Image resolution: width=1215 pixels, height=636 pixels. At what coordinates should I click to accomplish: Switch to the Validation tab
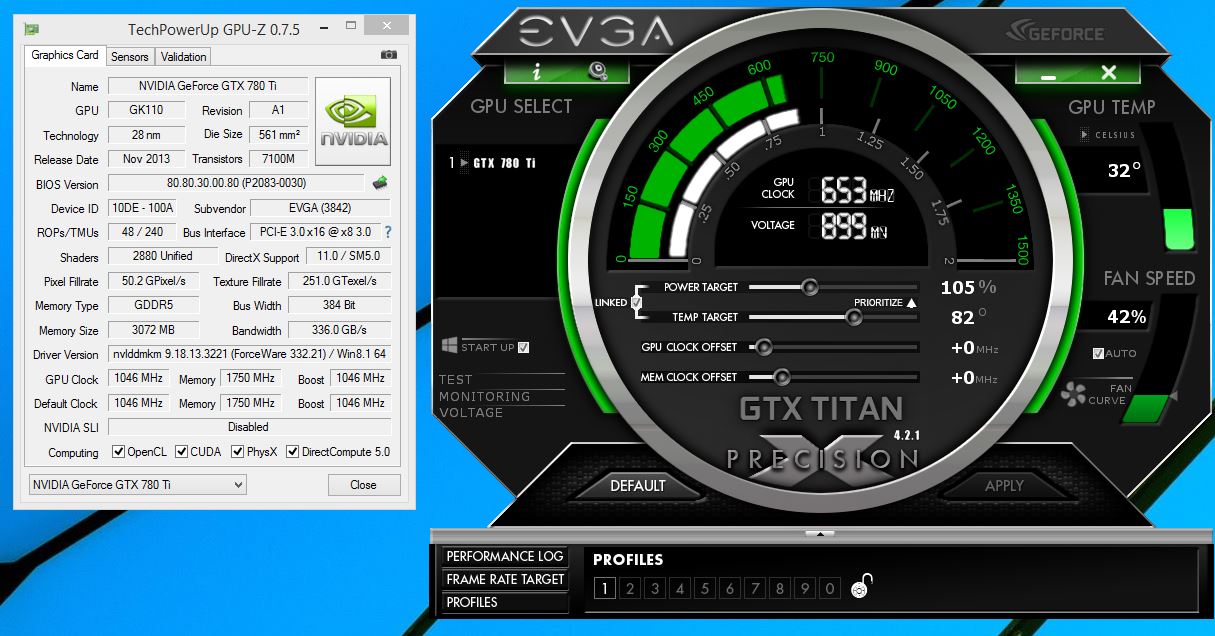[x=183, y=57]
